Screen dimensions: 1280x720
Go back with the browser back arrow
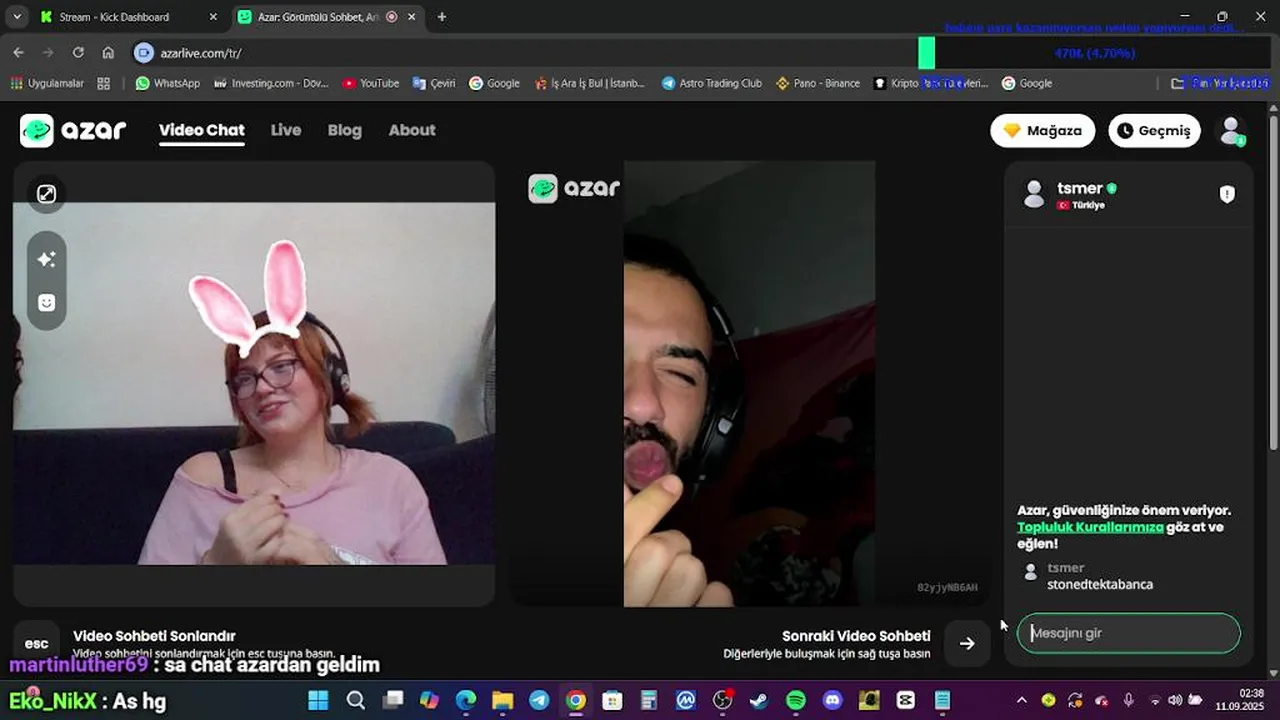click(x=18, y=52)
